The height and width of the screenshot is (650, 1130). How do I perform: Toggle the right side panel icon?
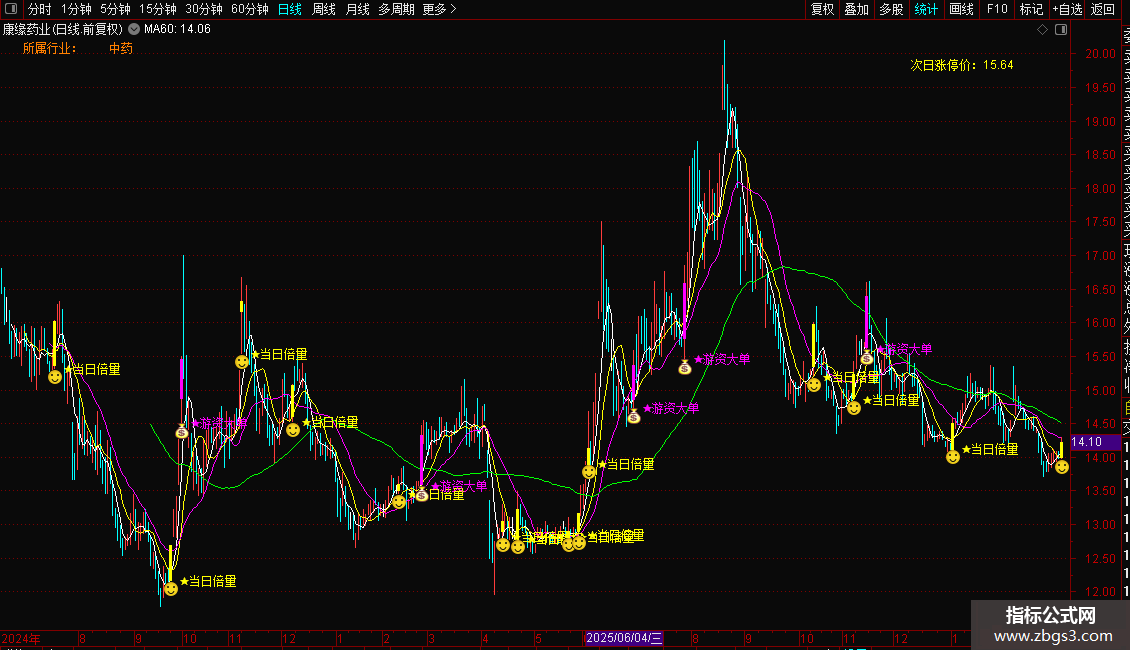1061,30
